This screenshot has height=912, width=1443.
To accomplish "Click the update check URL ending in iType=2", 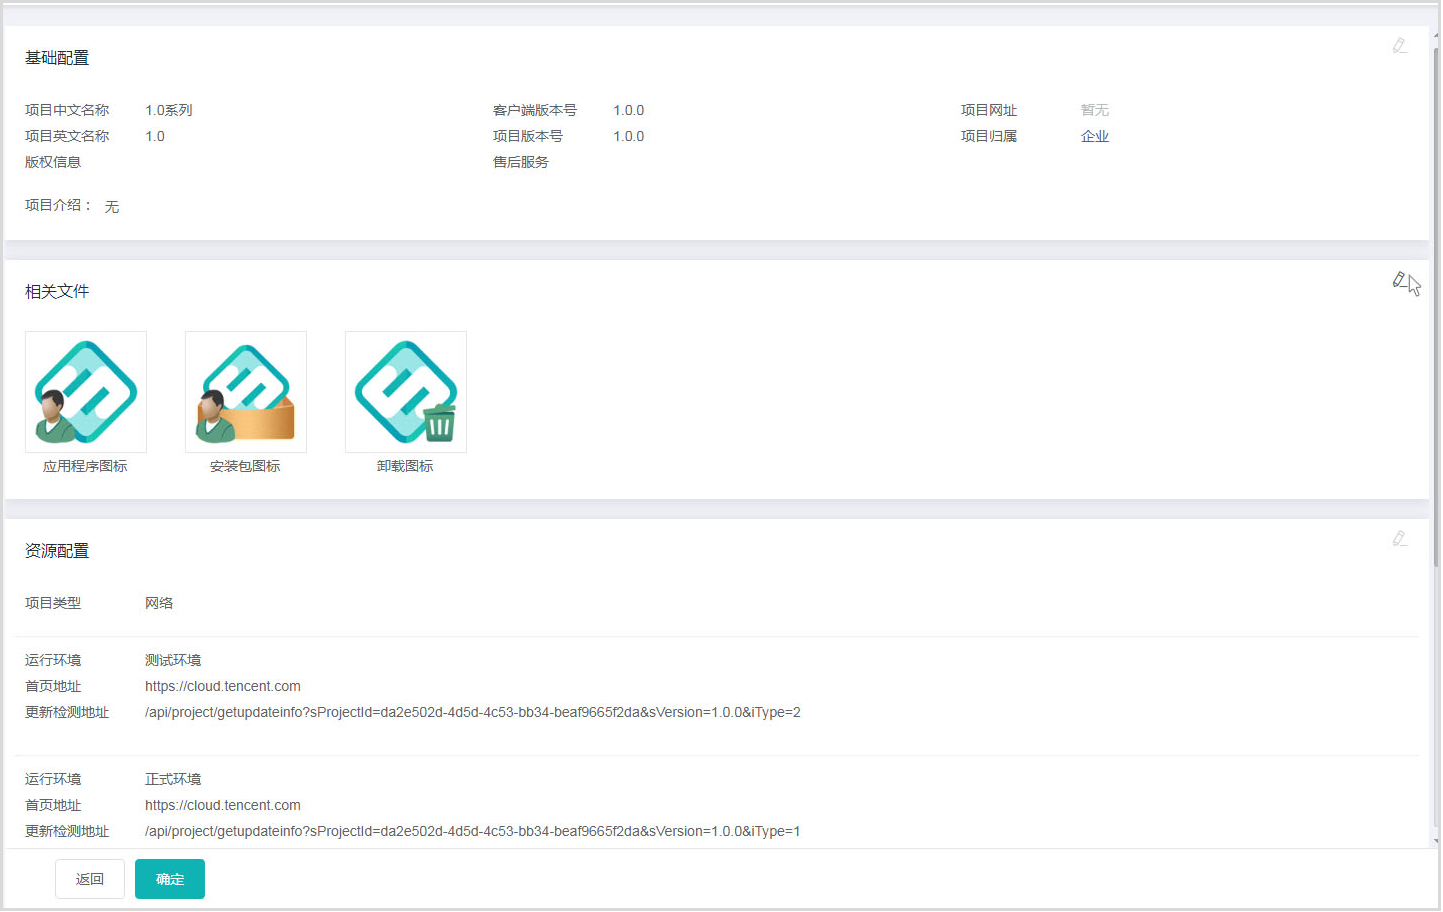I will pos(472,712).
